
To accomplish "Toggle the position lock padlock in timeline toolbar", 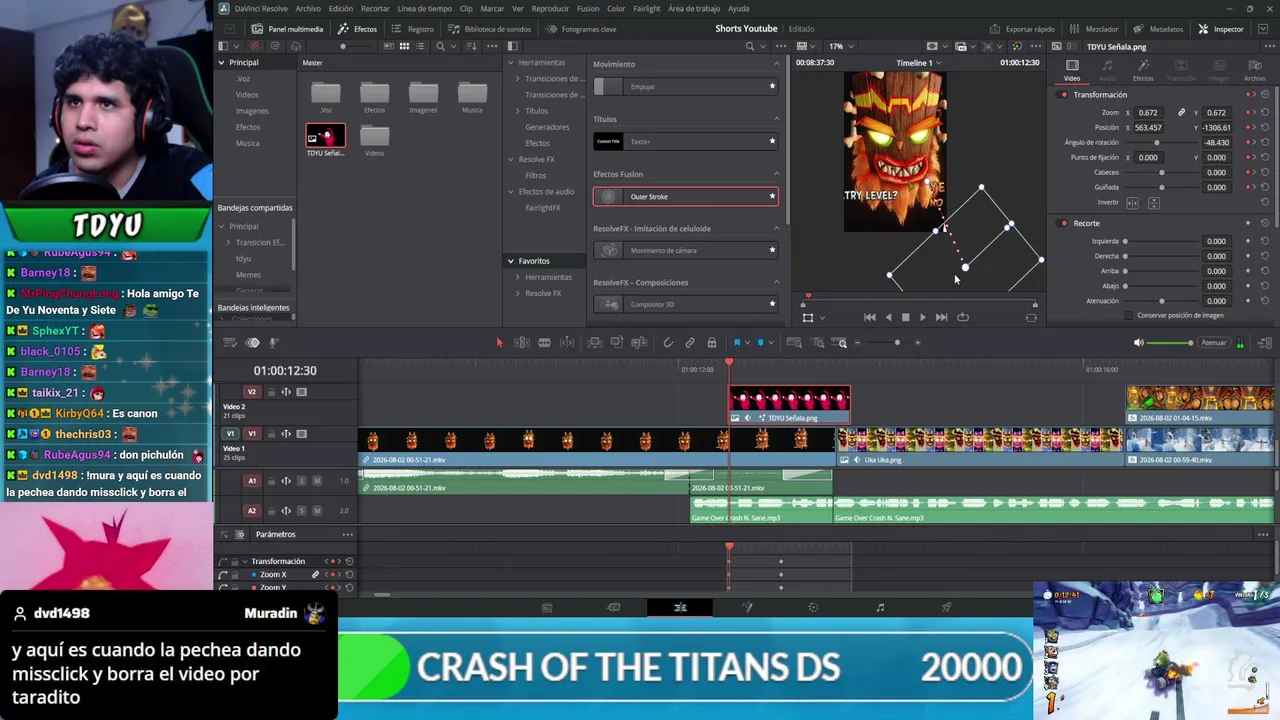I will click(x=712, y=343).
